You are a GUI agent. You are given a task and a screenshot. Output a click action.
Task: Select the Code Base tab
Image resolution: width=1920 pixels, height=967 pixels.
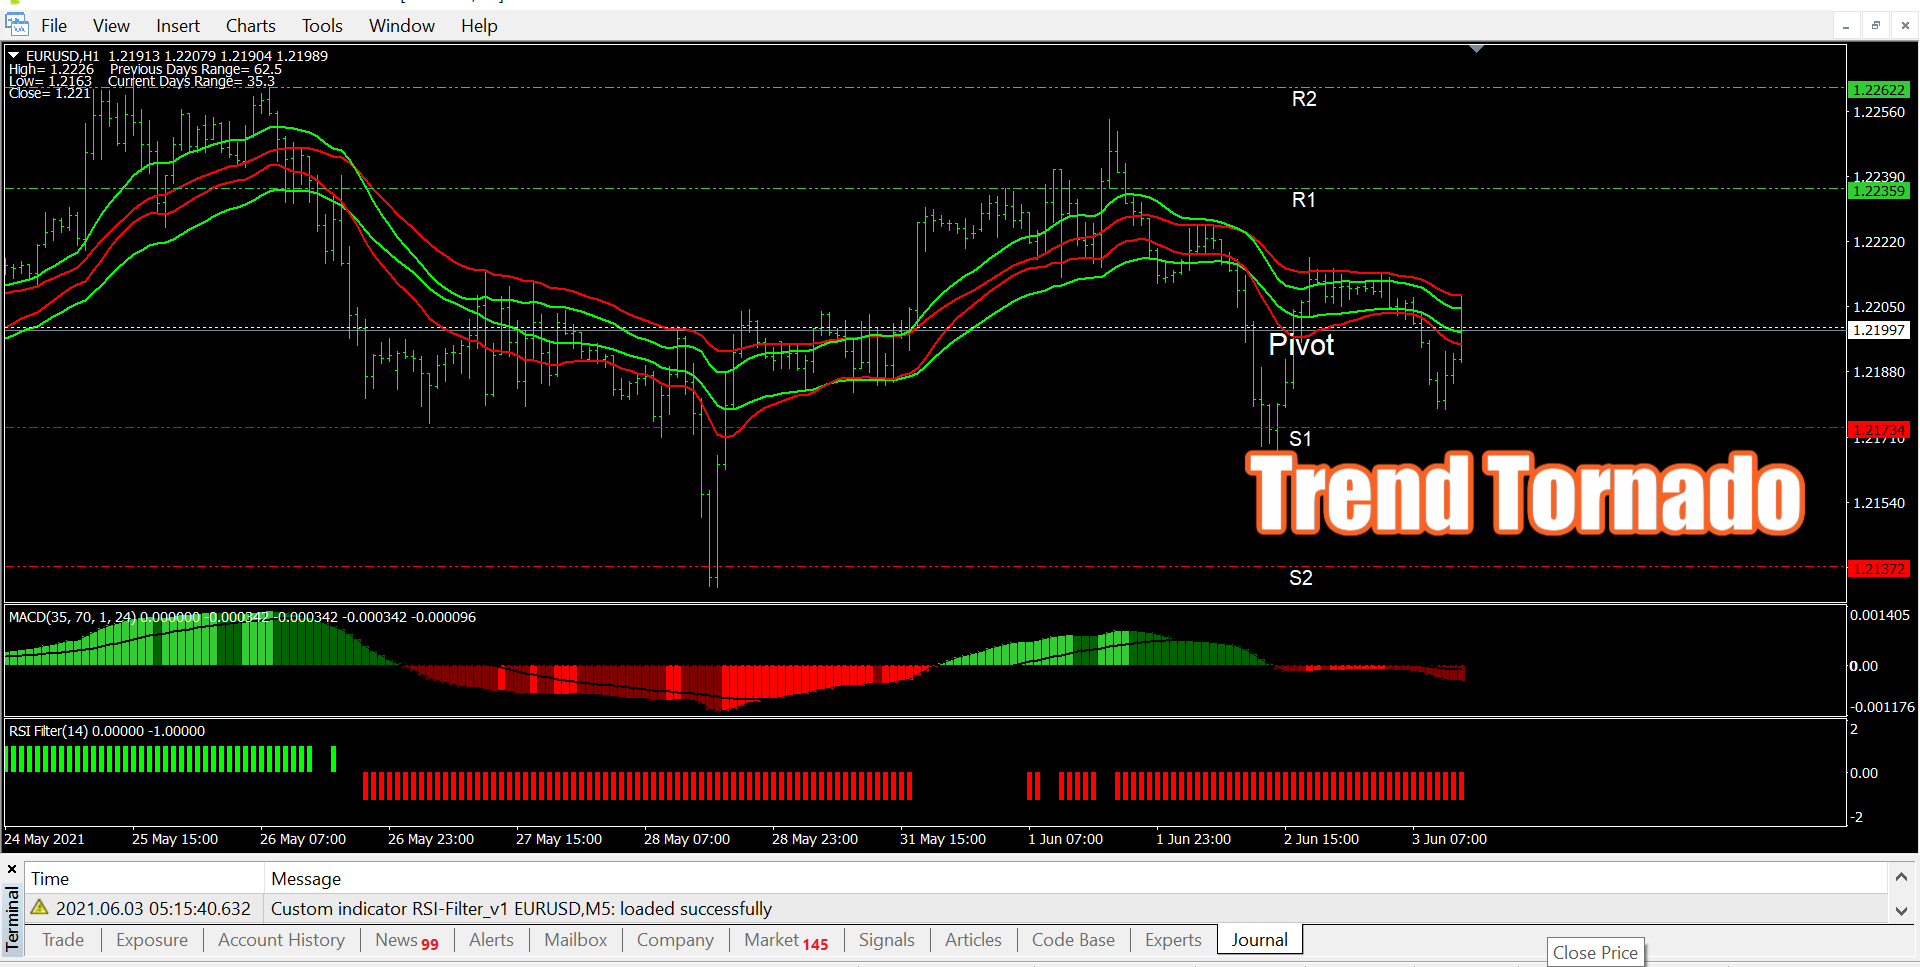[x=1073, y=940]
